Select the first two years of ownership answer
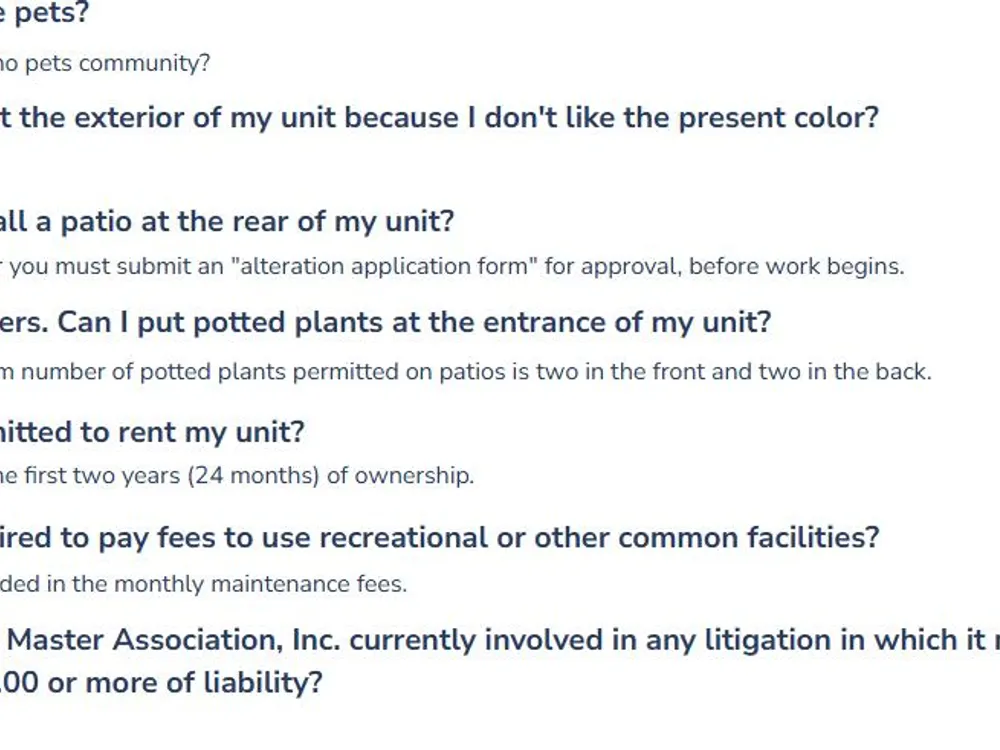 coord(237,476)
